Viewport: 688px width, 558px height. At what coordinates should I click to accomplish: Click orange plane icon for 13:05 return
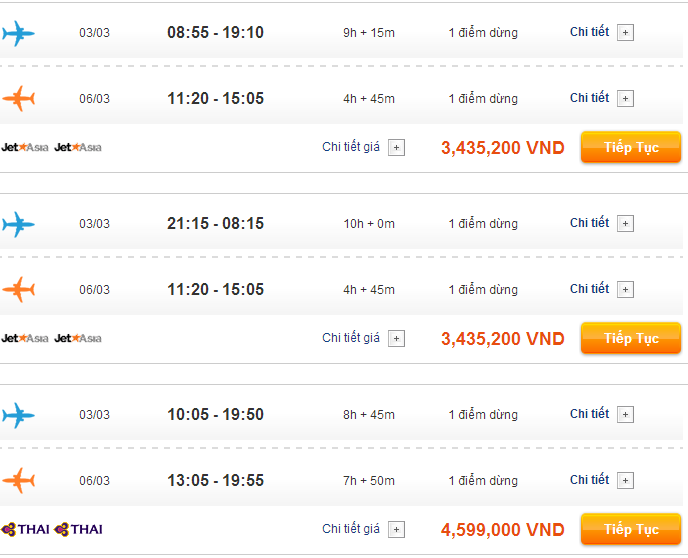18,480
